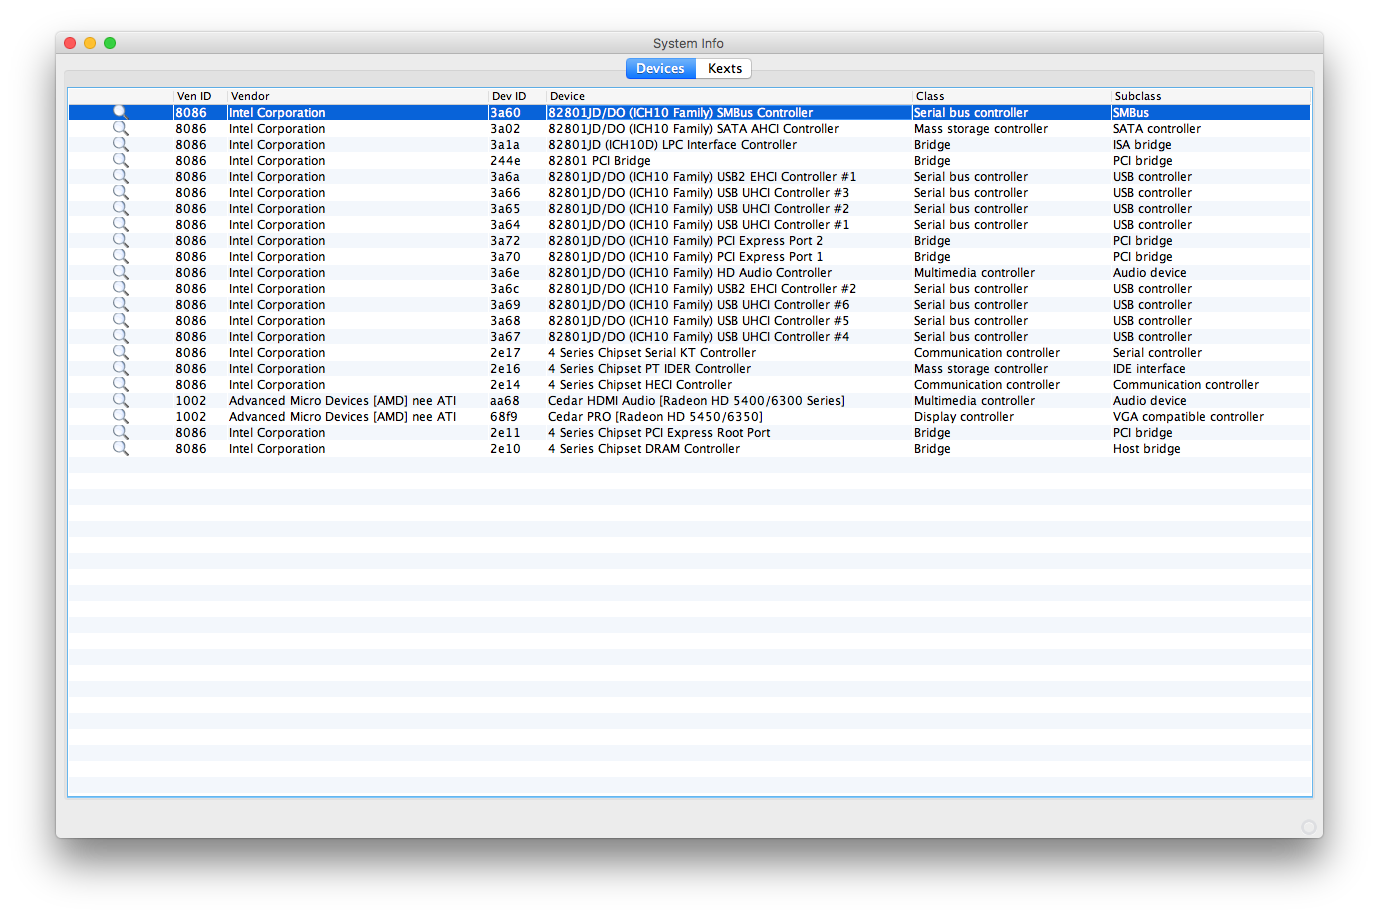Click the magnifier for USB UHCI Controller #2
The height and width of the screenshot is (918, 1379).
tap(121, 209)
